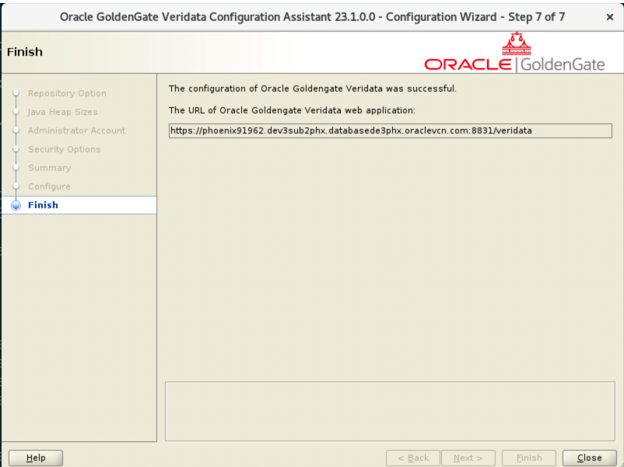This screenshot has height=467, width=624.
Task: Click the greyed-out Finish button
Action: [x=529, y=458]
